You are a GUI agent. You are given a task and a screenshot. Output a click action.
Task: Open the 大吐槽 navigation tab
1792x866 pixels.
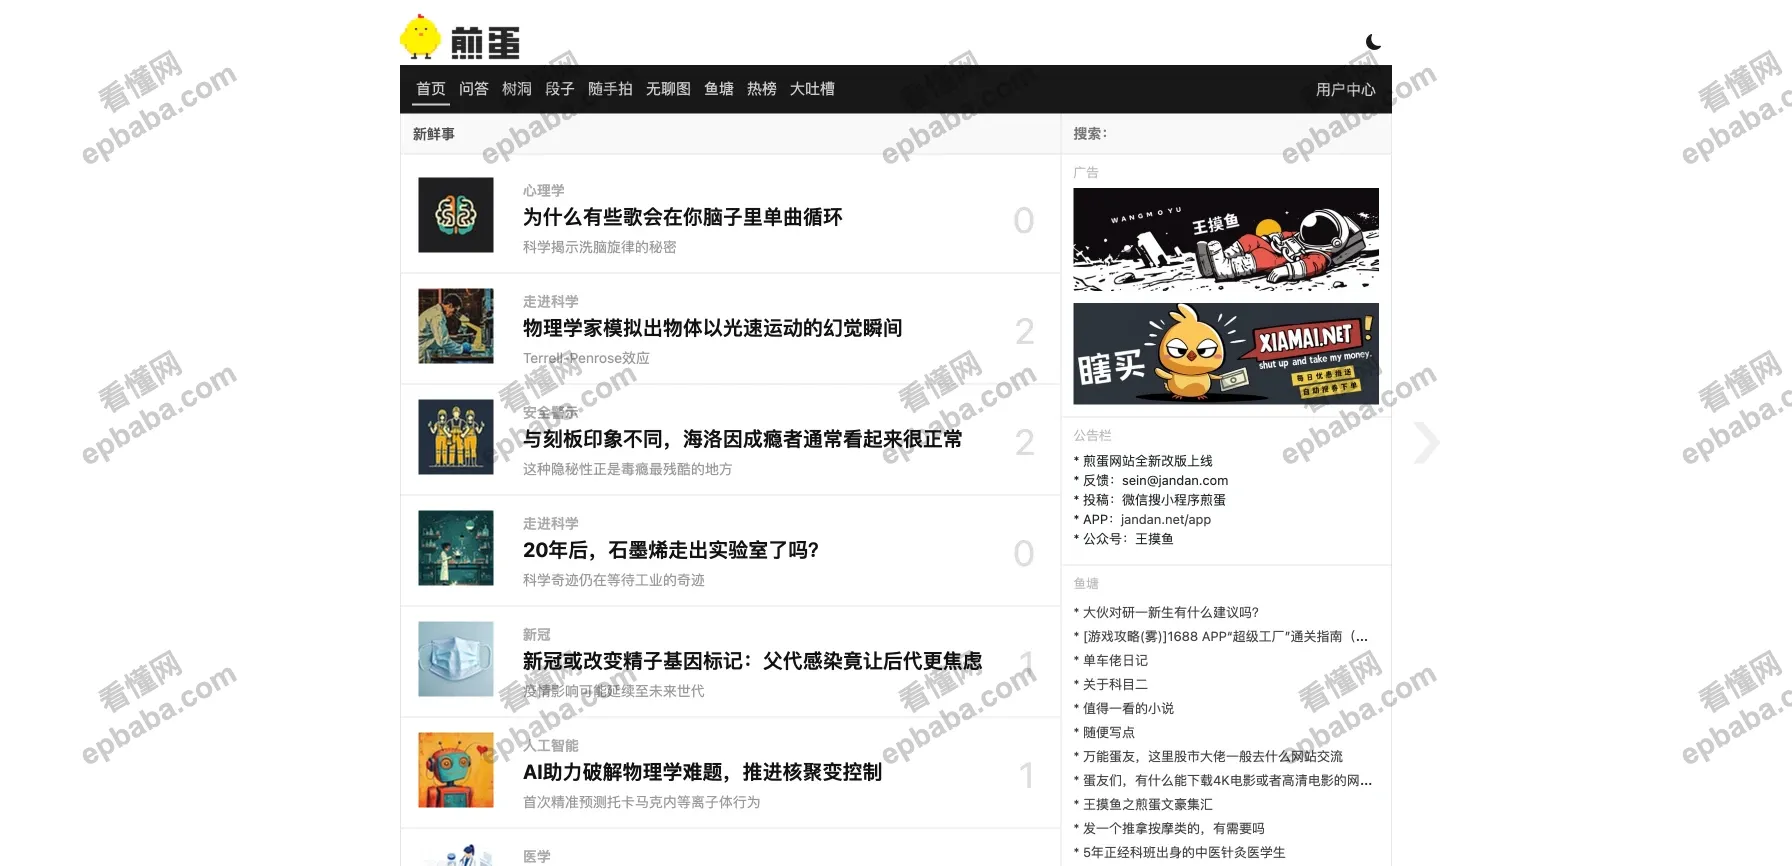812,89
